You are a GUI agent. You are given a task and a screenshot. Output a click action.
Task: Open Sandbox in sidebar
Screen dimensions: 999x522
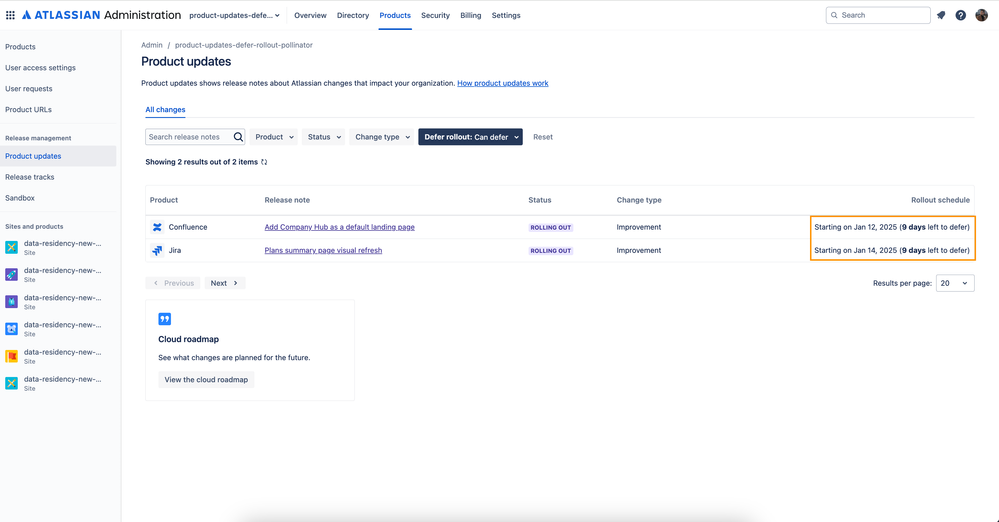point(20,198)
